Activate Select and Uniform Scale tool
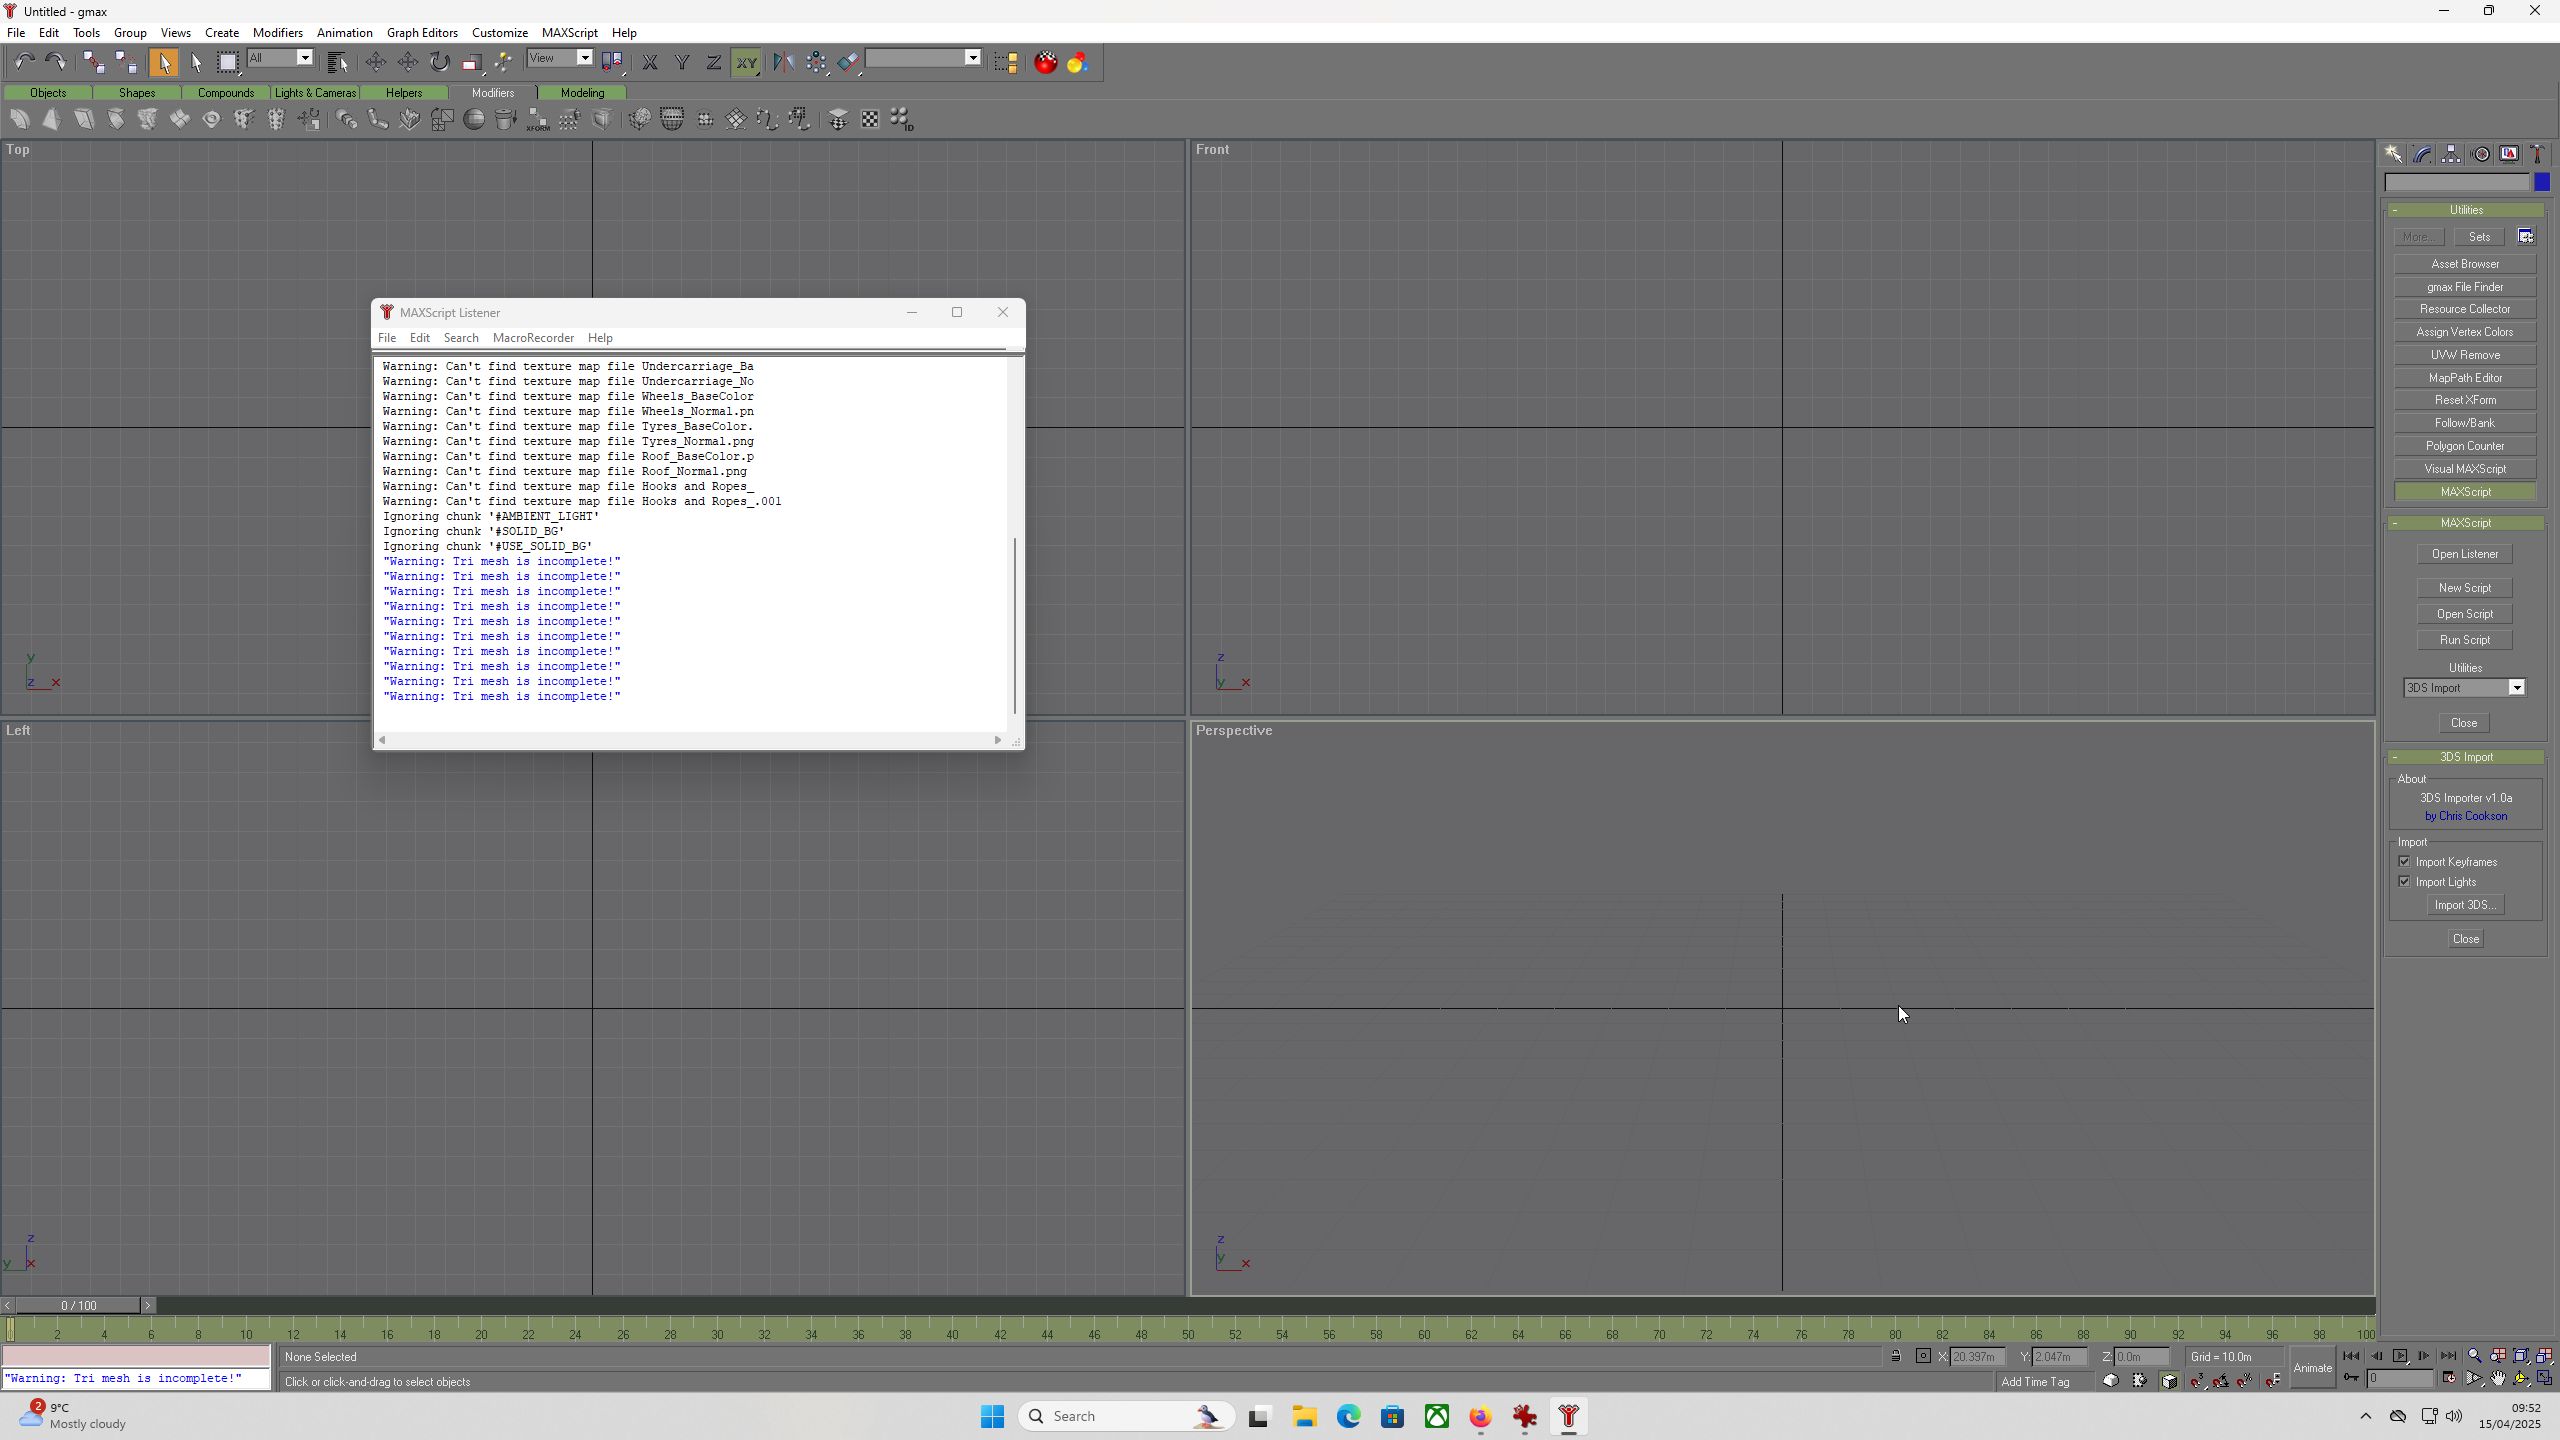Screen dimensions: 2560x1440 tap(472, 62)
